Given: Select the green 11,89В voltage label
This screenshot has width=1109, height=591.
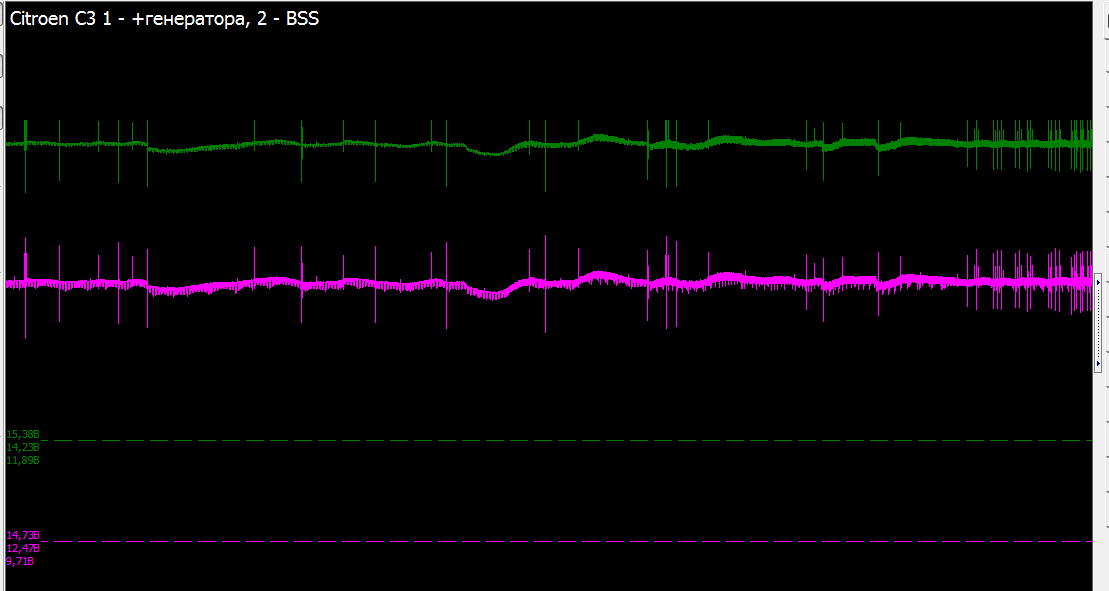Looking at the screenshot, I should (23, 460).
